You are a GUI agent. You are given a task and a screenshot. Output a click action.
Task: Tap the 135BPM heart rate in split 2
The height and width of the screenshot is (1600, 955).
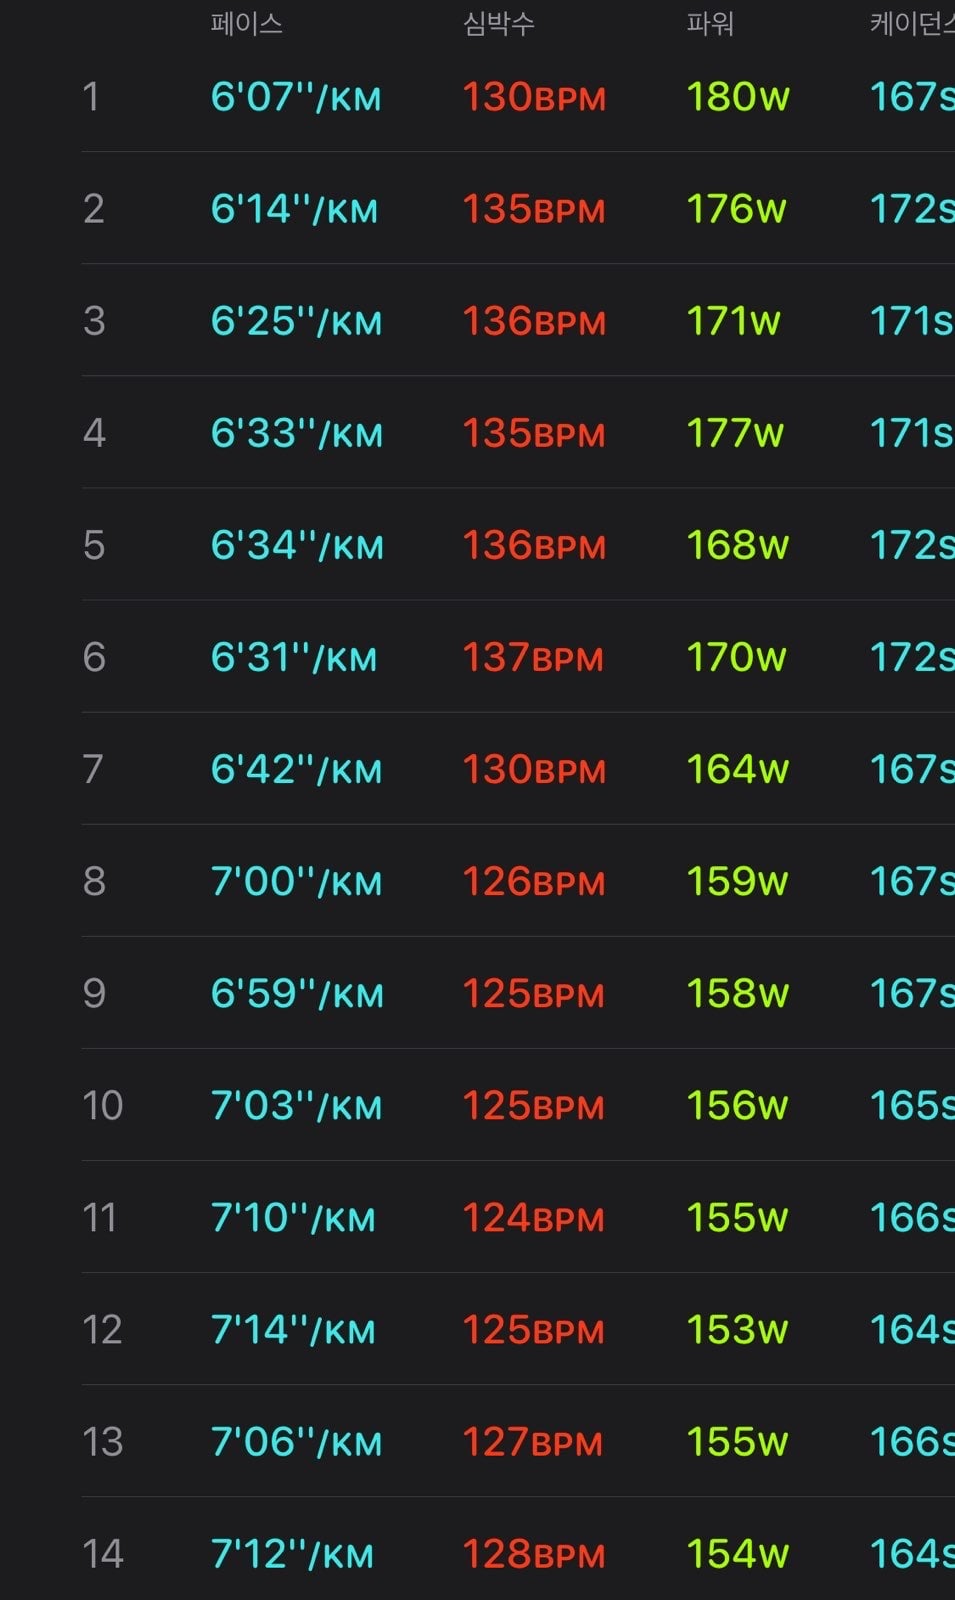pyautogui.click(x=534, y=209)
